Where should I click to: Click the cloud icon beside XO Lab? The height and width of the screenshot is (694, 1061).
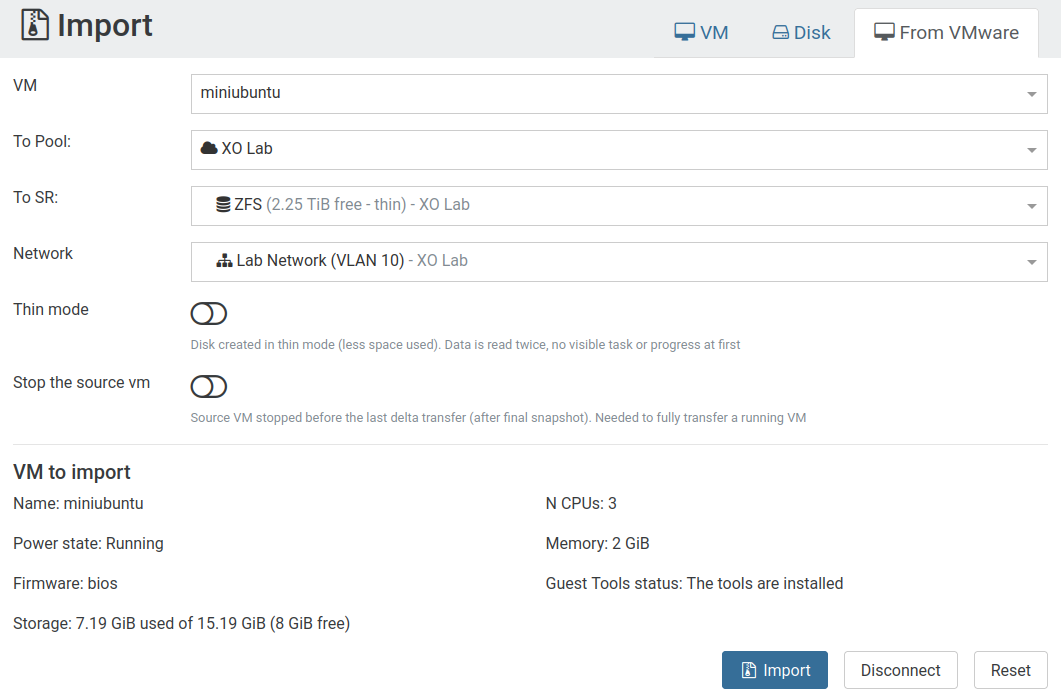(209, 148)
